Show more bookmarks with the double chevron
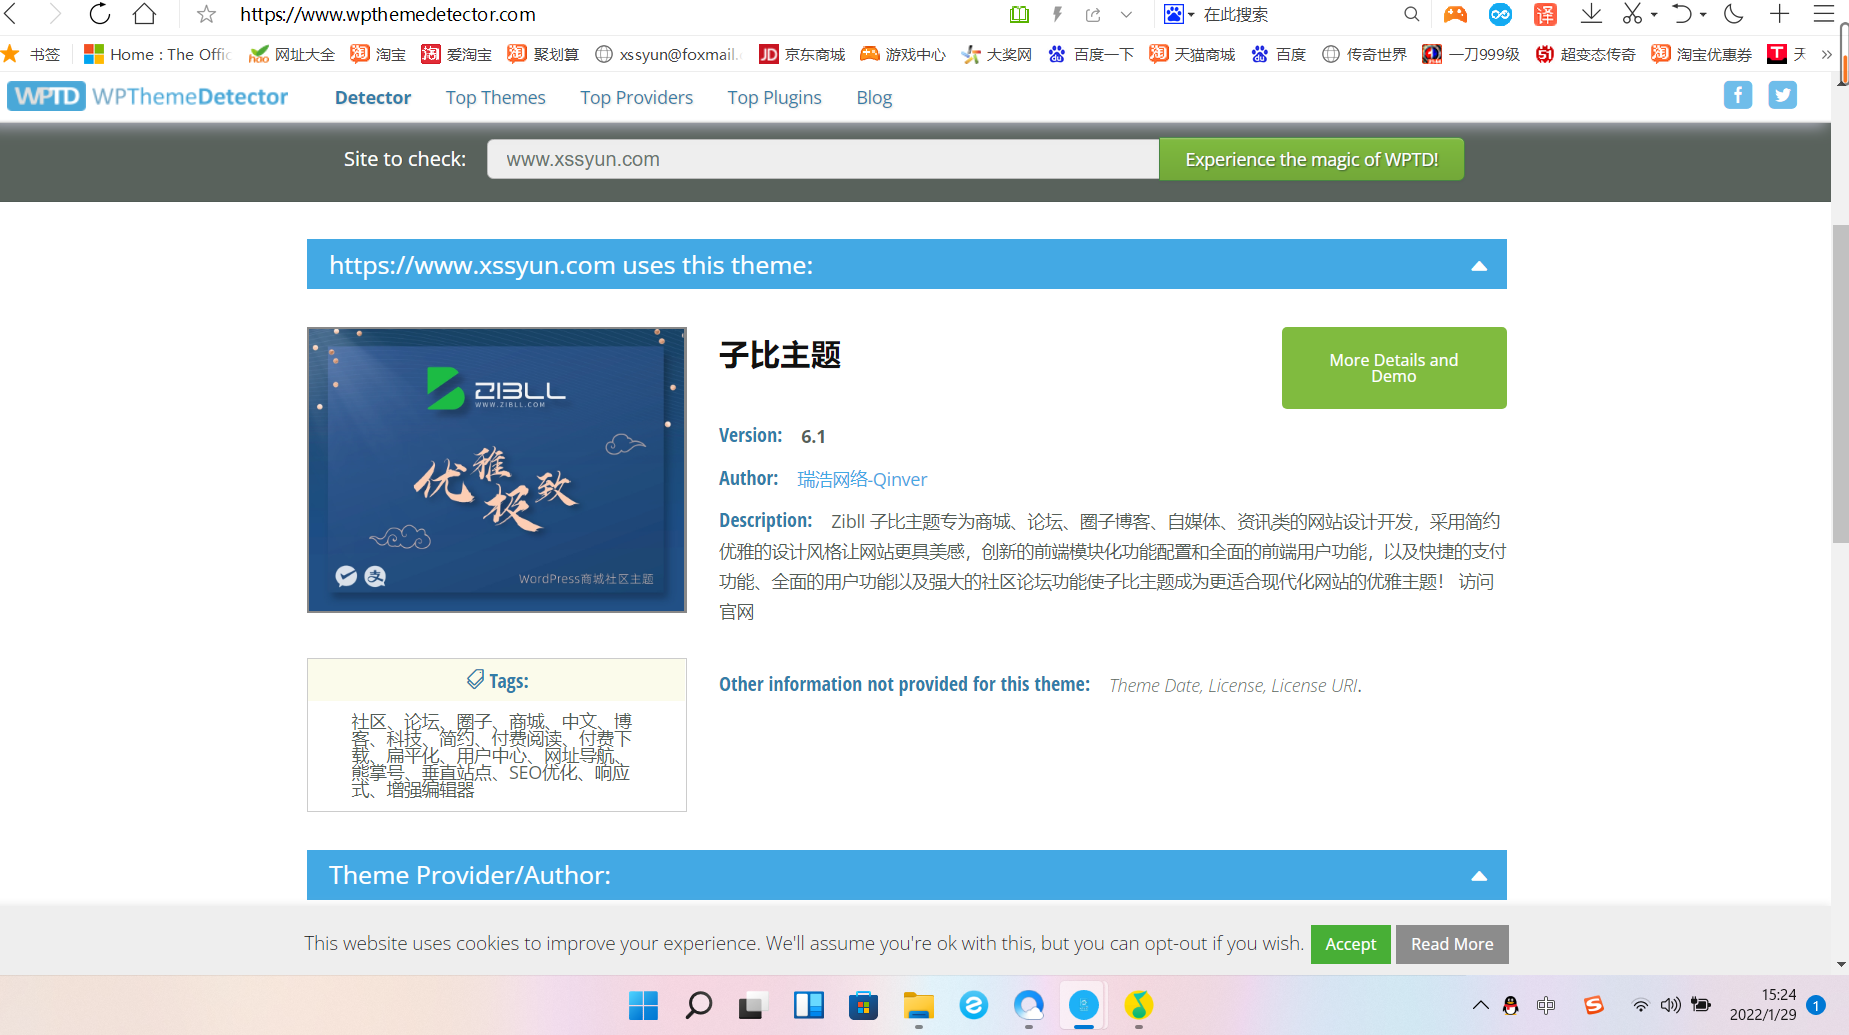The width and height of the screenshot is (1849, 1035). pos(1827,54)
